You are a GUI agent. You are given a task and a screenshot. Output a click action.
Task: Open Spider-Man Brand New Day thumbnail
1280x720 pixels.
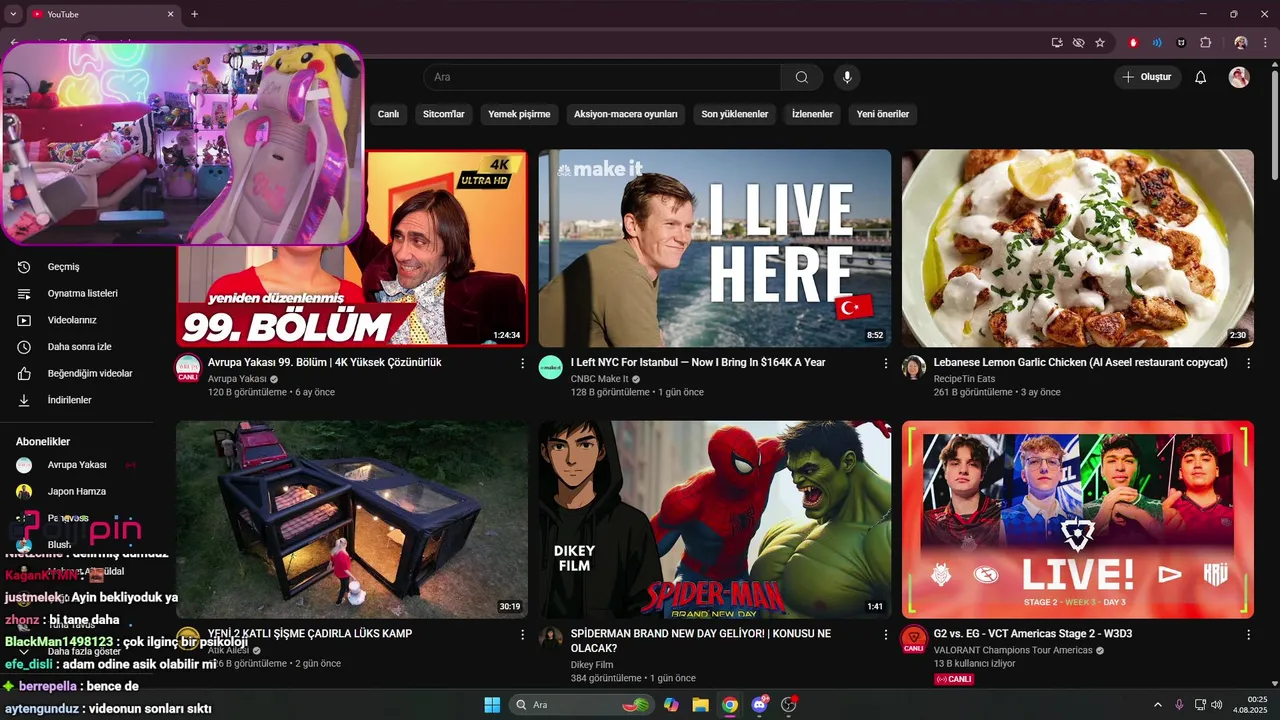tap(715, 519)
